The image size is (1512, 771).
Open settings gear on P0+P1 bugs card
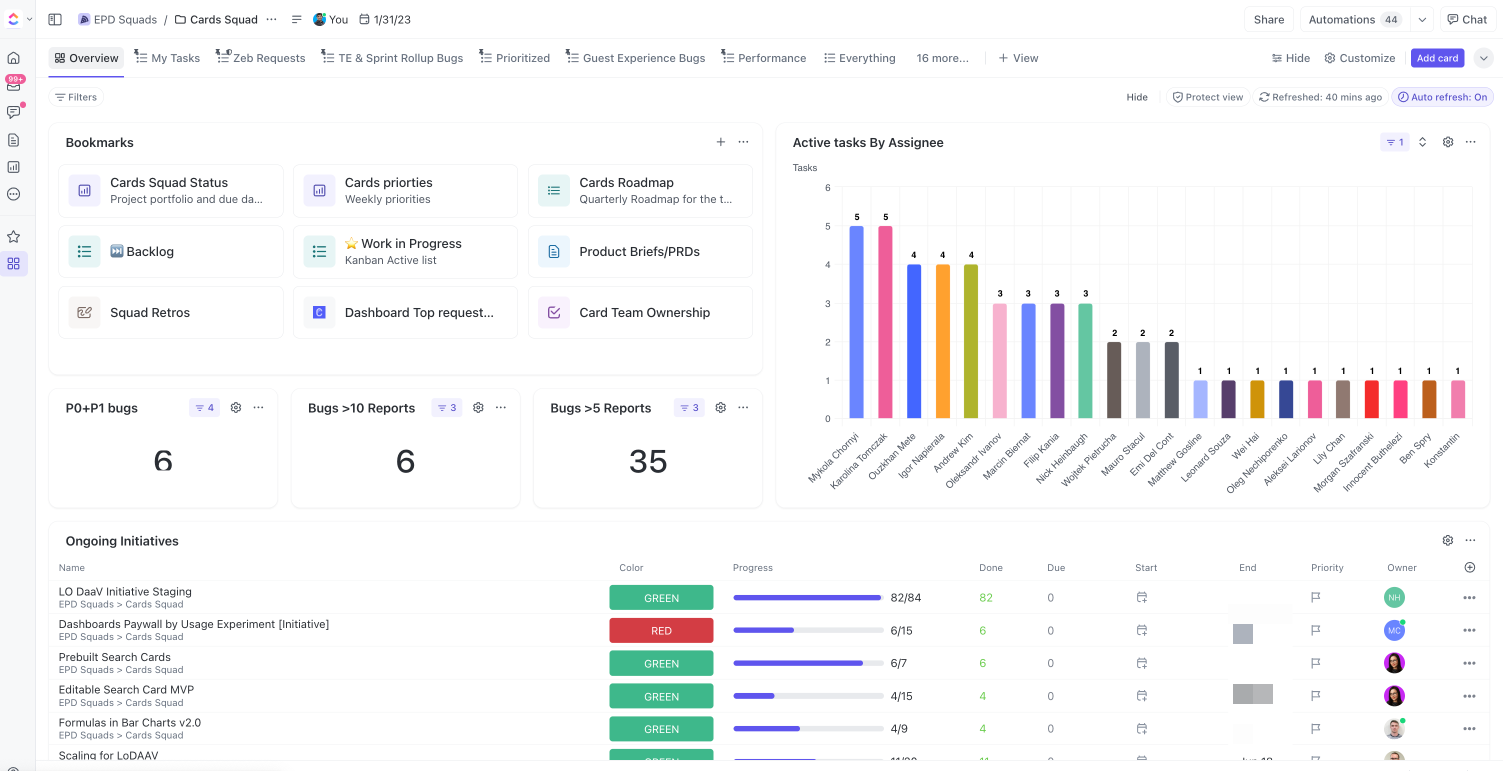[x=236, y=408]
